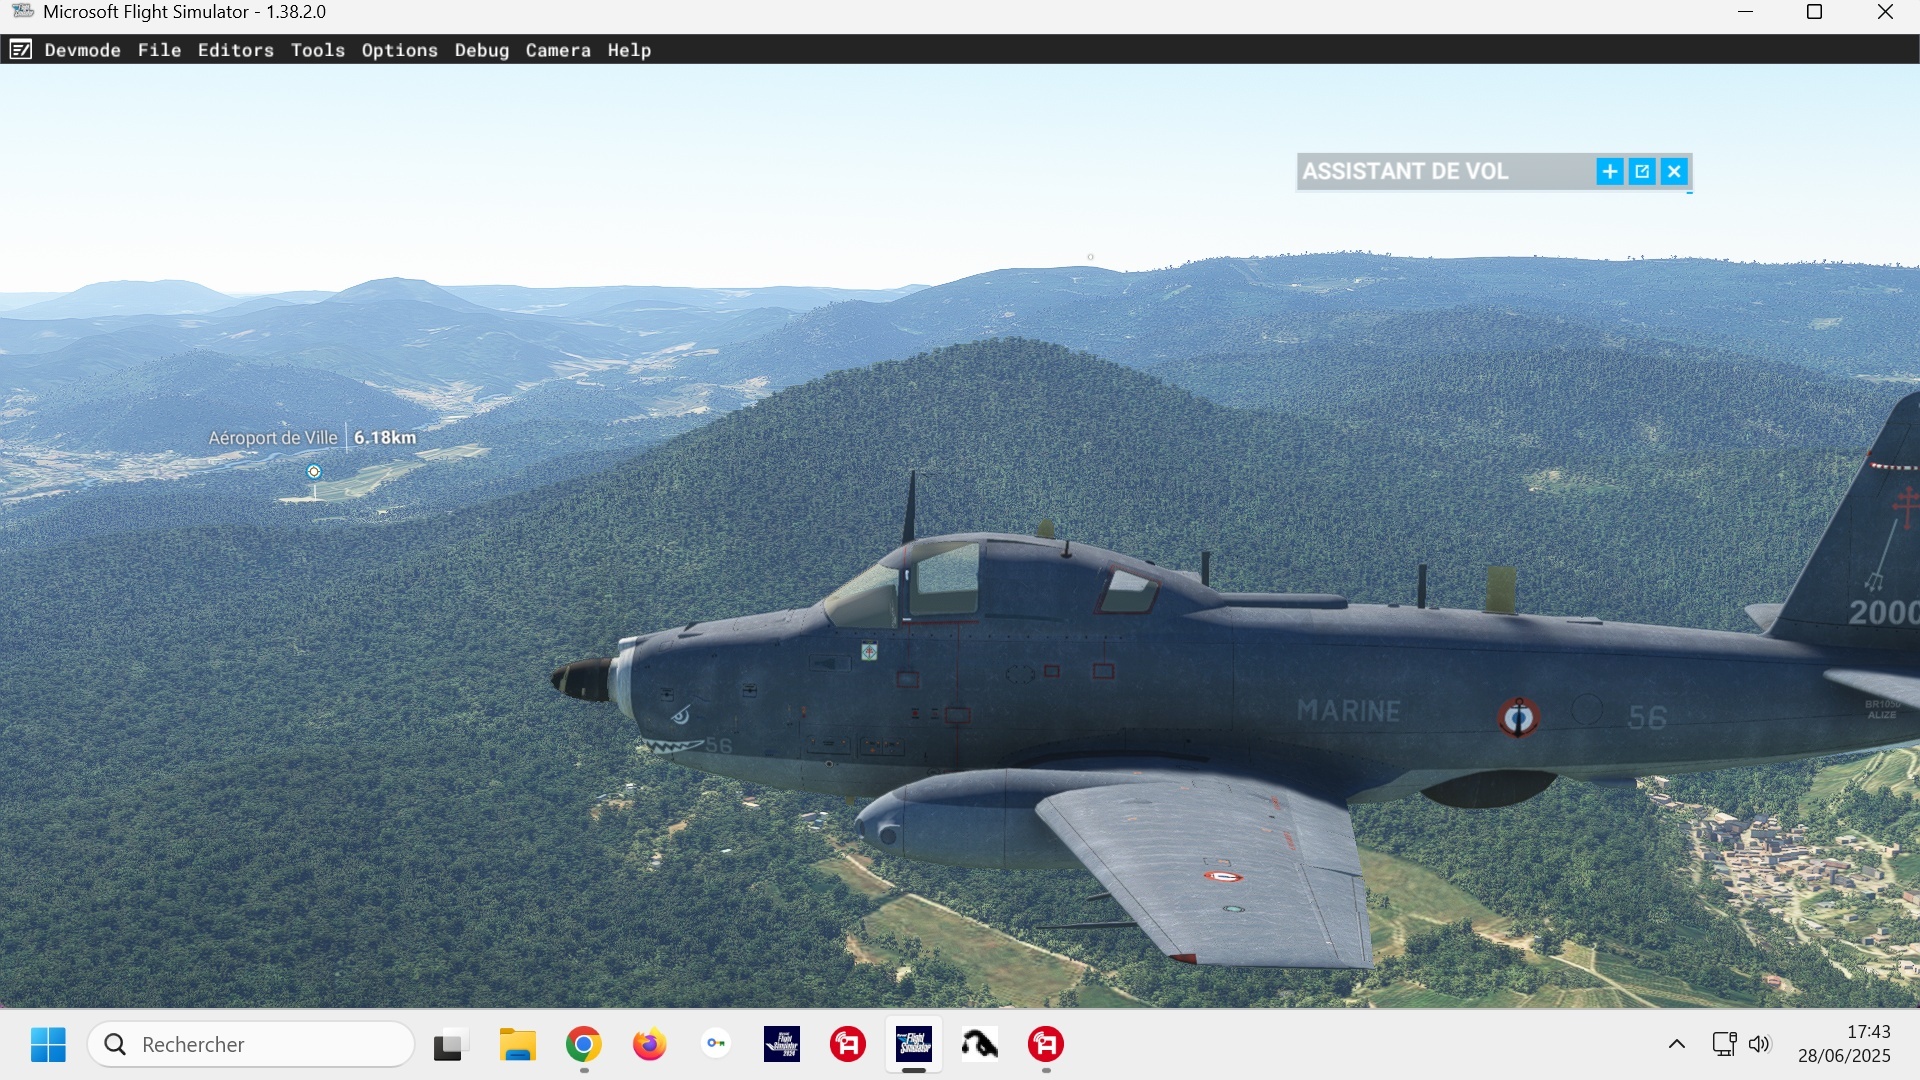Viewport: 1920px width, 1080px height.
Task: Open Google Chrome from taskbar
Action: tap(583, 1044)
